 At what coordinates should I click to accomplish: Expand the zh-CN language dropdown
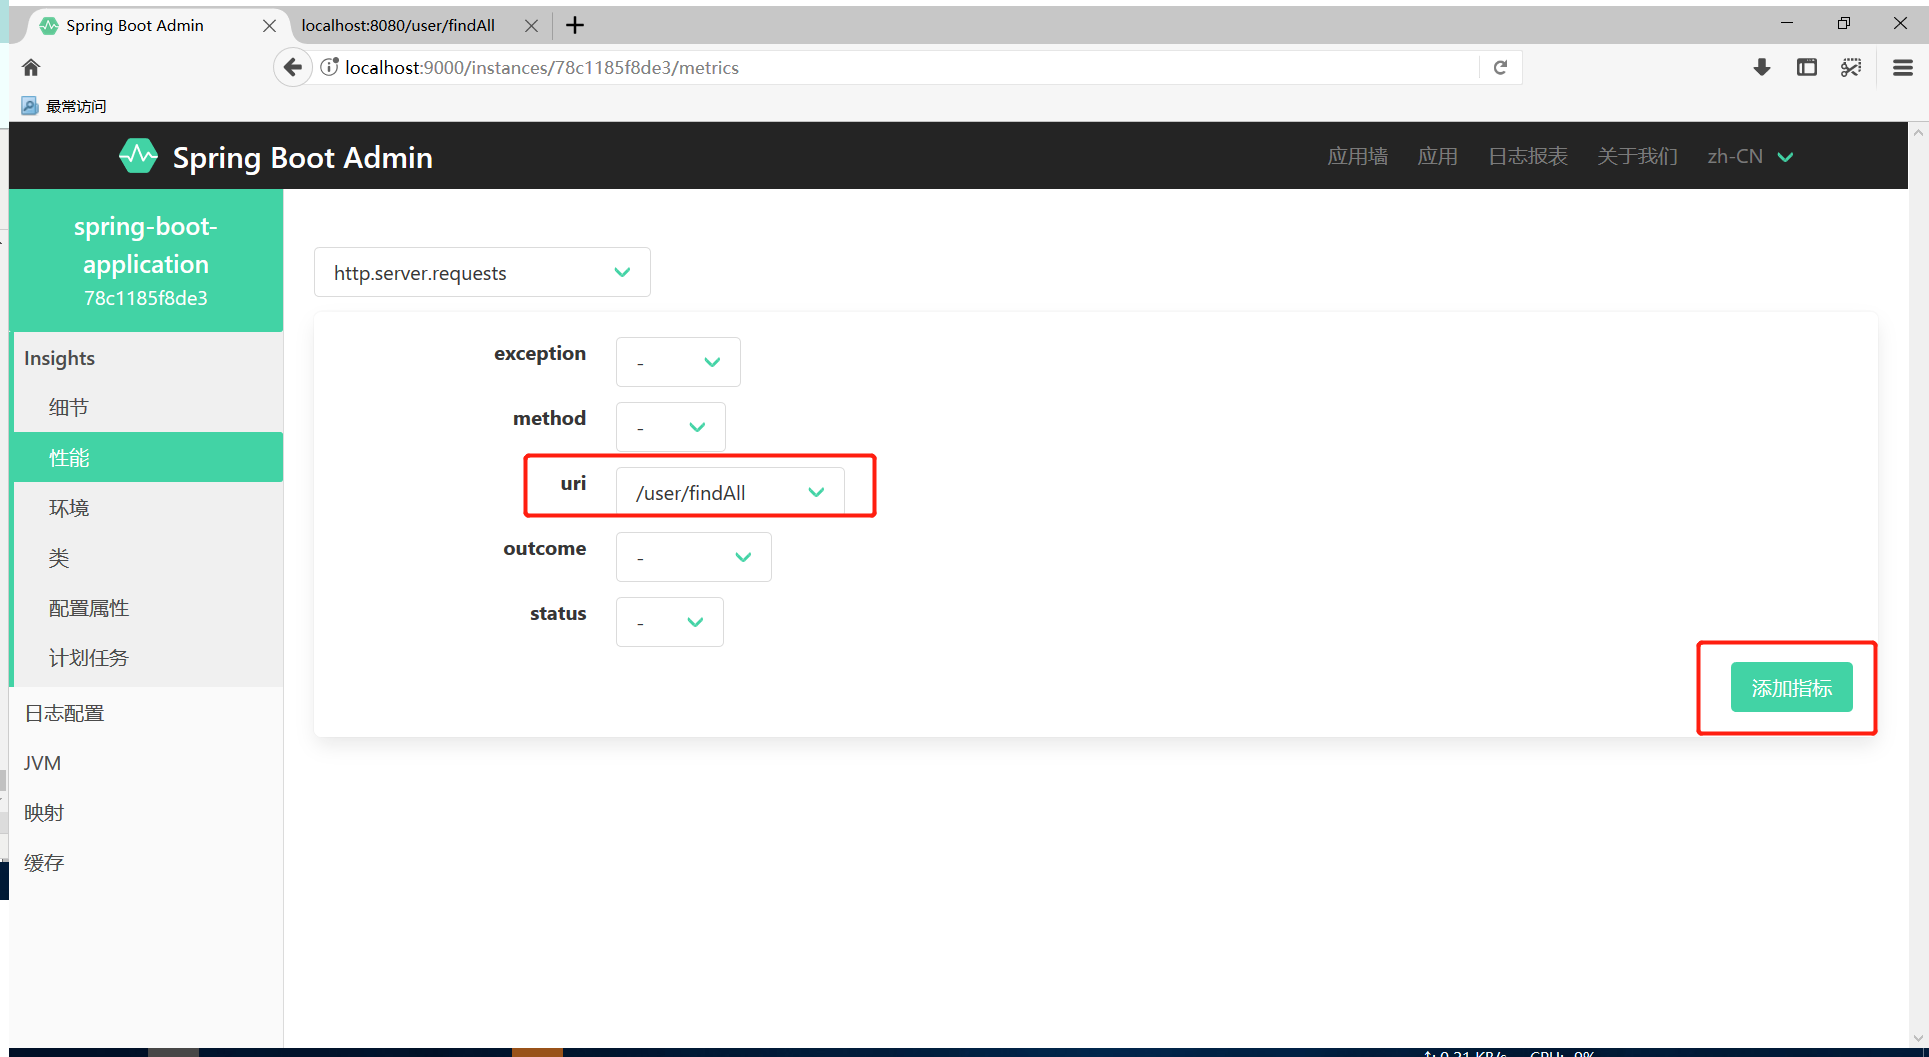[1750, 156]
